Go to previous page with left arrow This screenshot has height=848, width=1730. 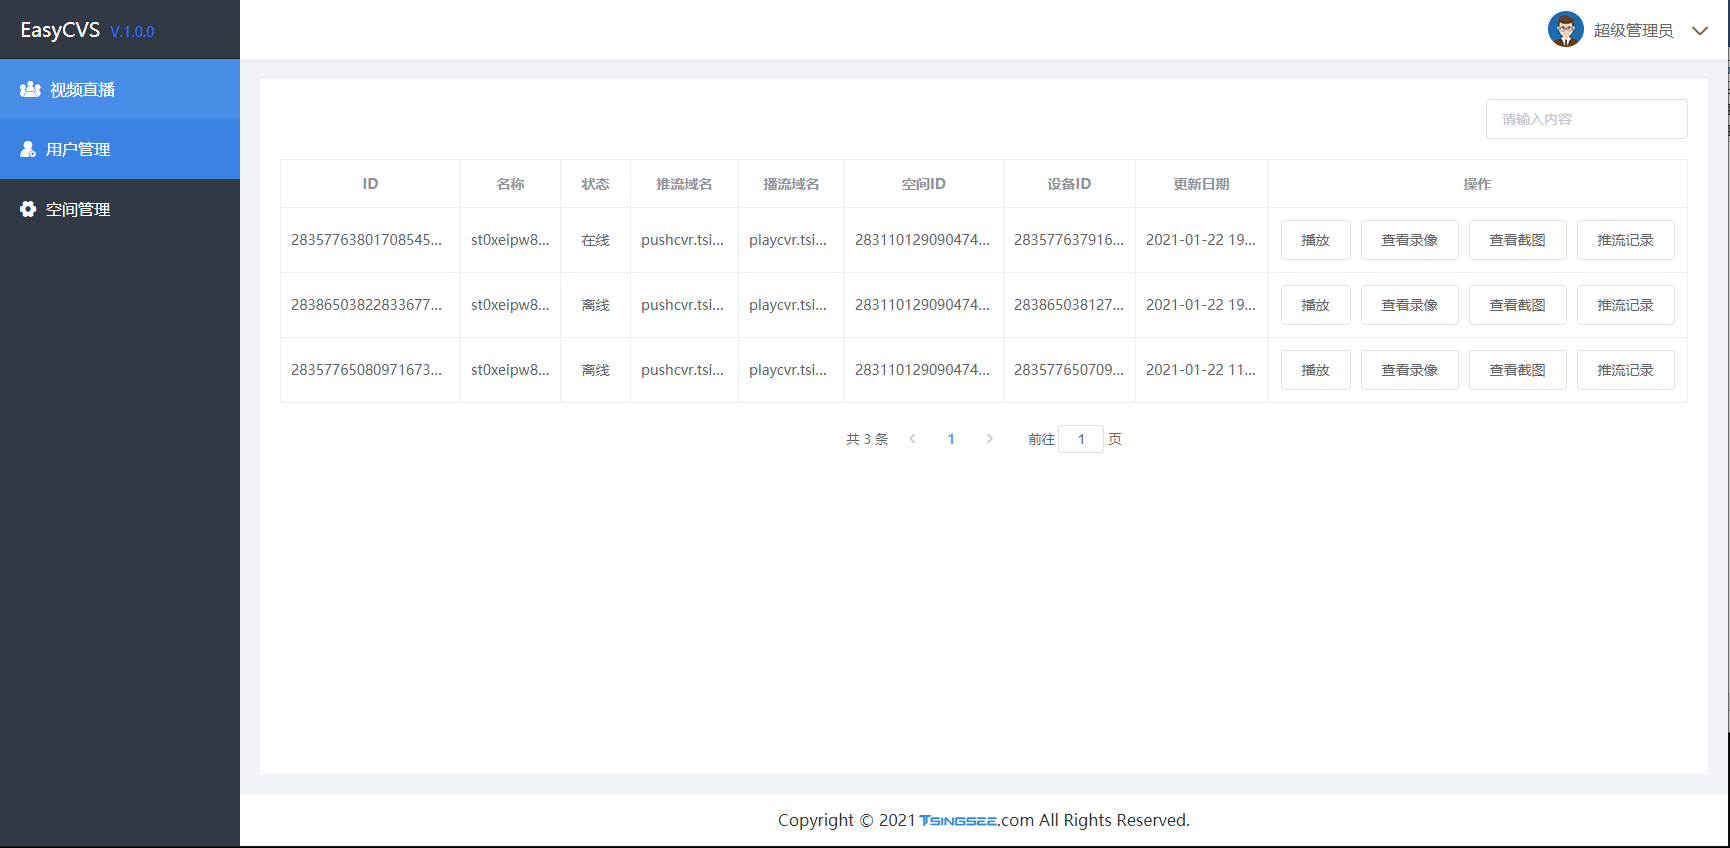pyautogui.click(x=912, y=439)
